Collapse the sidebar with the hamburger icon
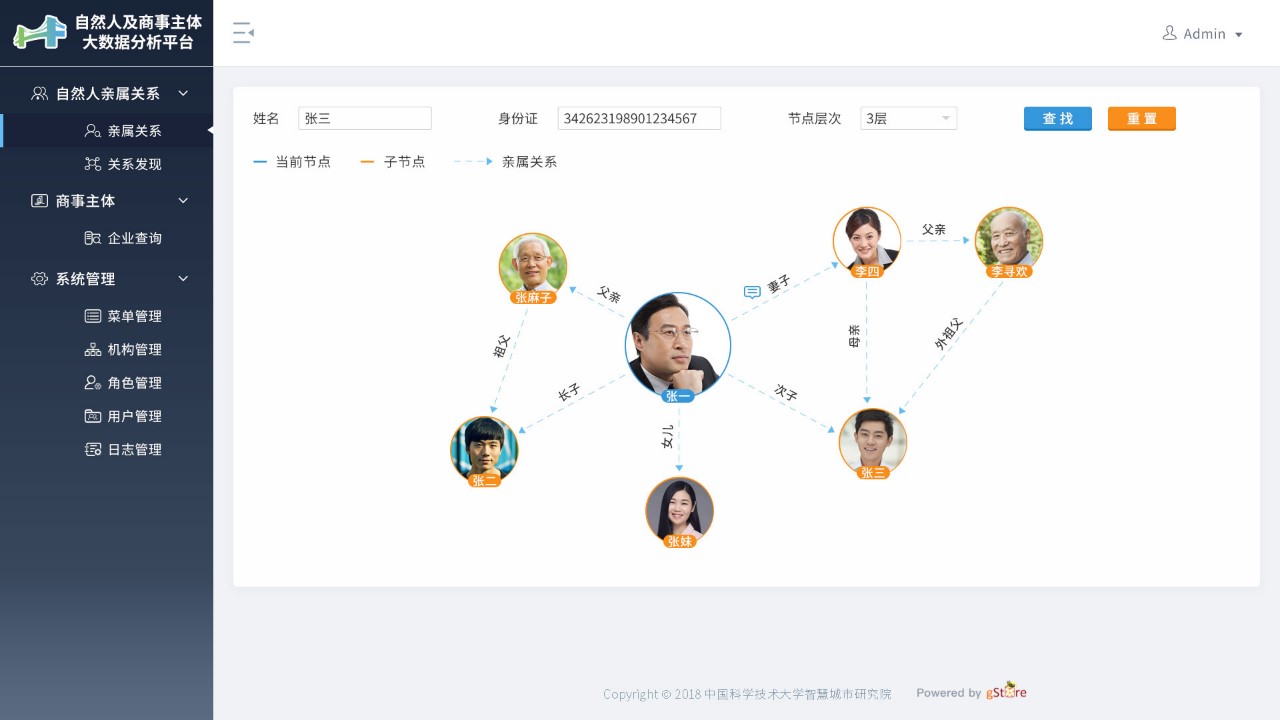 pyautogui.click(x=243, y=33)
